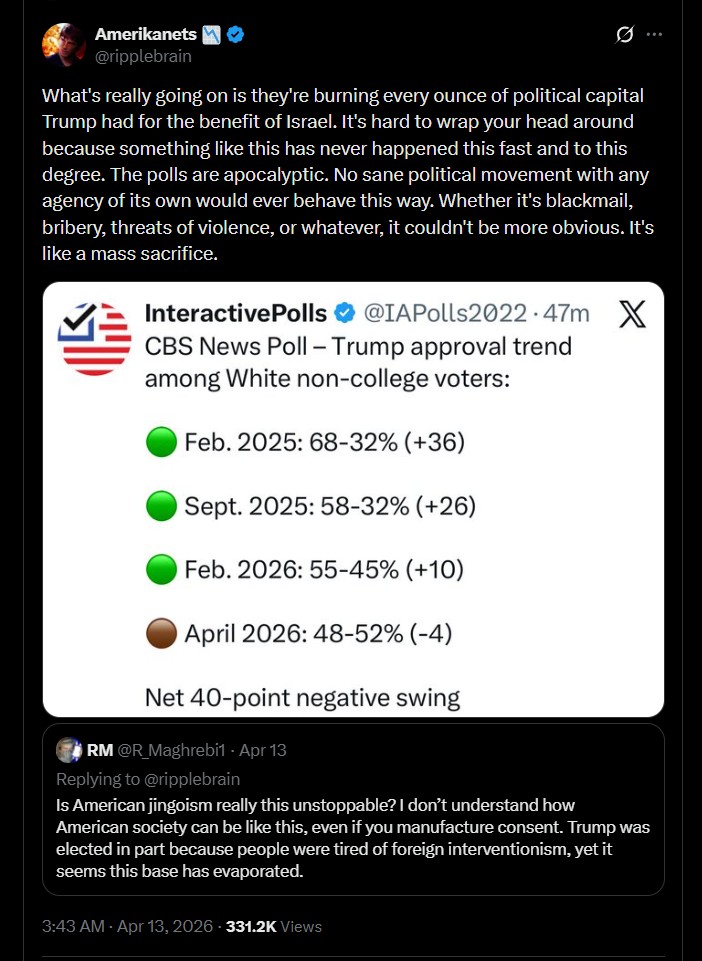Click the InteractivePolls flag checkmark logo
Viewport: 702px width, 961px height.
coord(94,339)
